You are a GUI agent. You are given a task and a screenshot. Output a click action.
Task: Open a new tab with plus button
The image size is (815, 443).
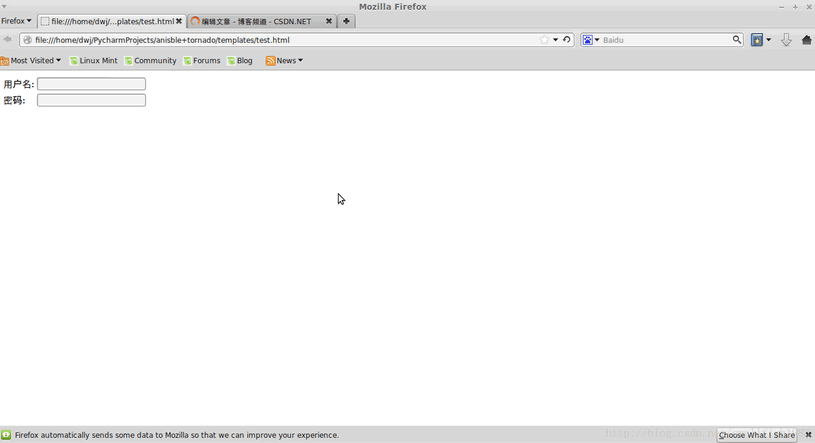[x=346, y=21]
